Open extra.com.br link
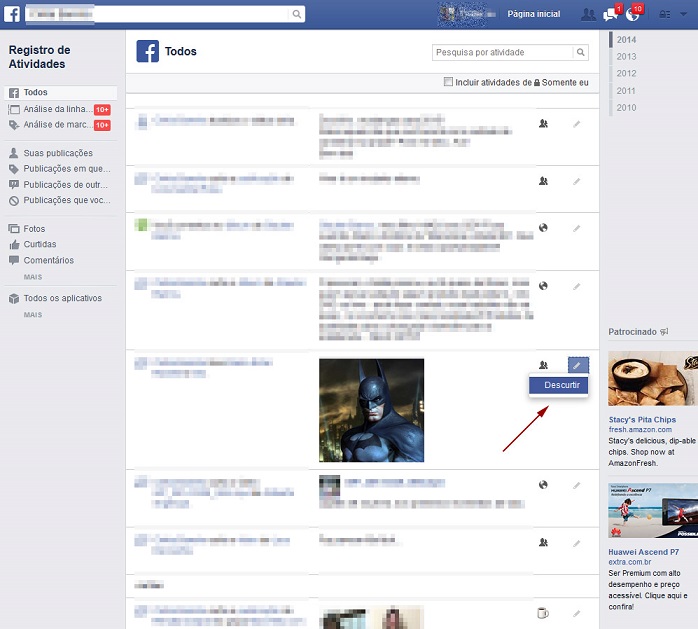 point(629,562)
